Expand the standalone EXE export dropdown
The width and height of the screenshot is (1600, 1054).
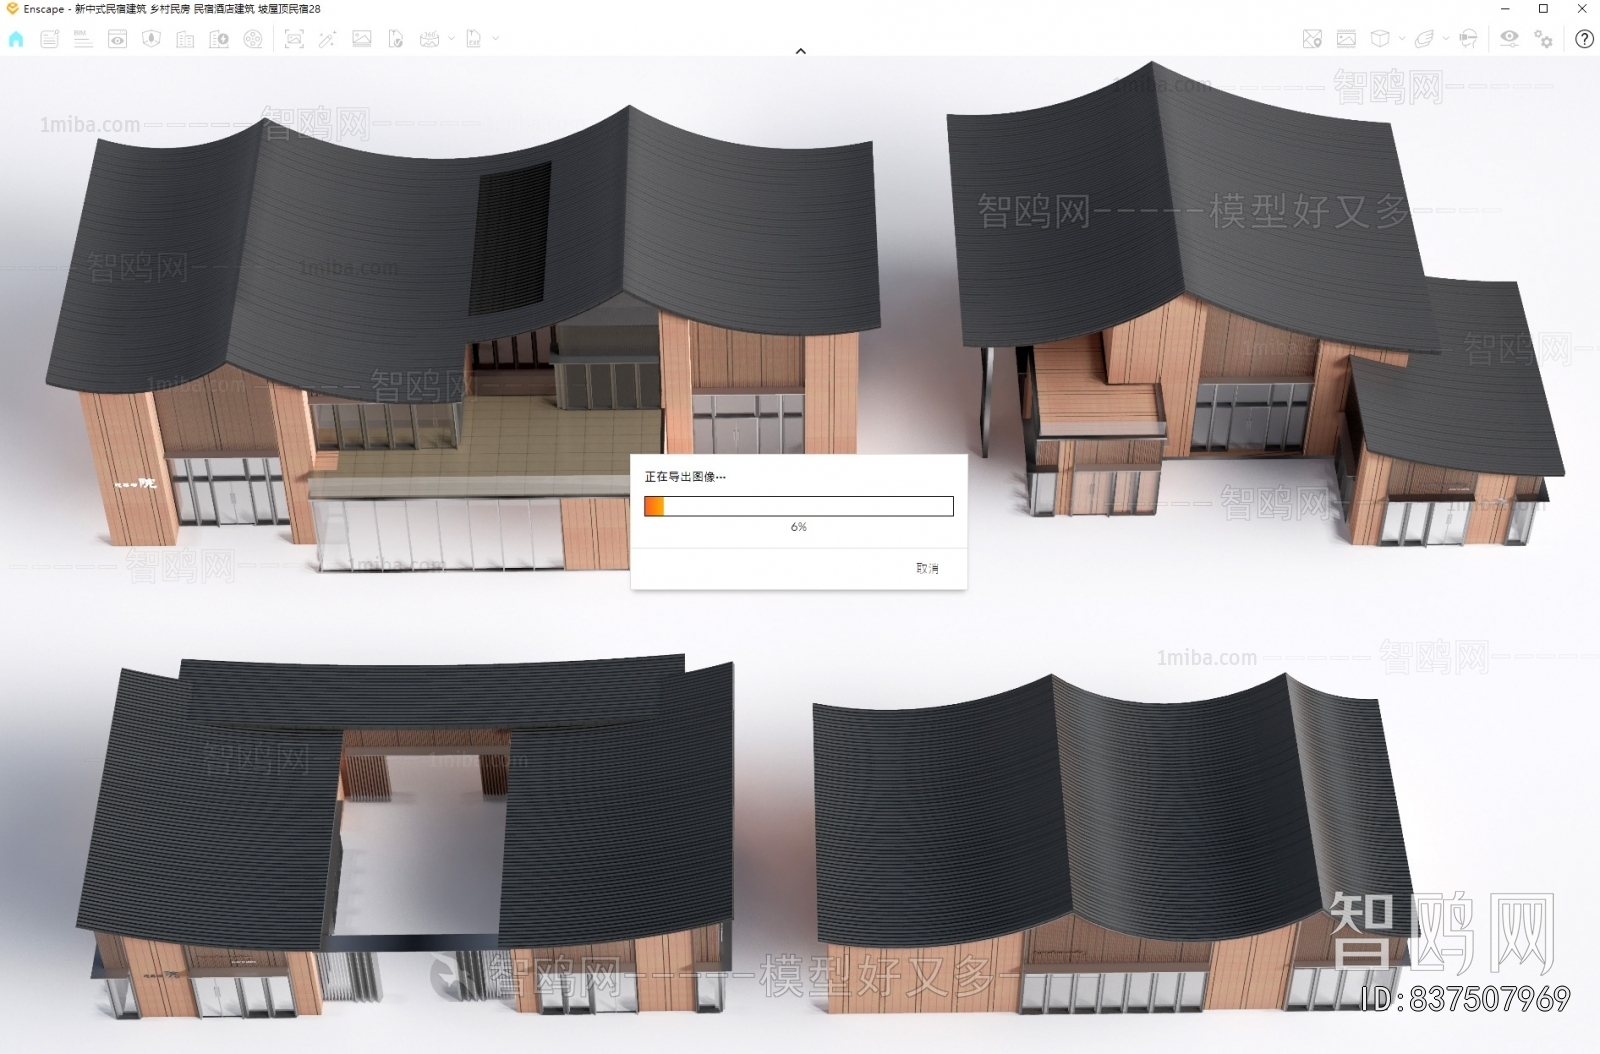496,40
